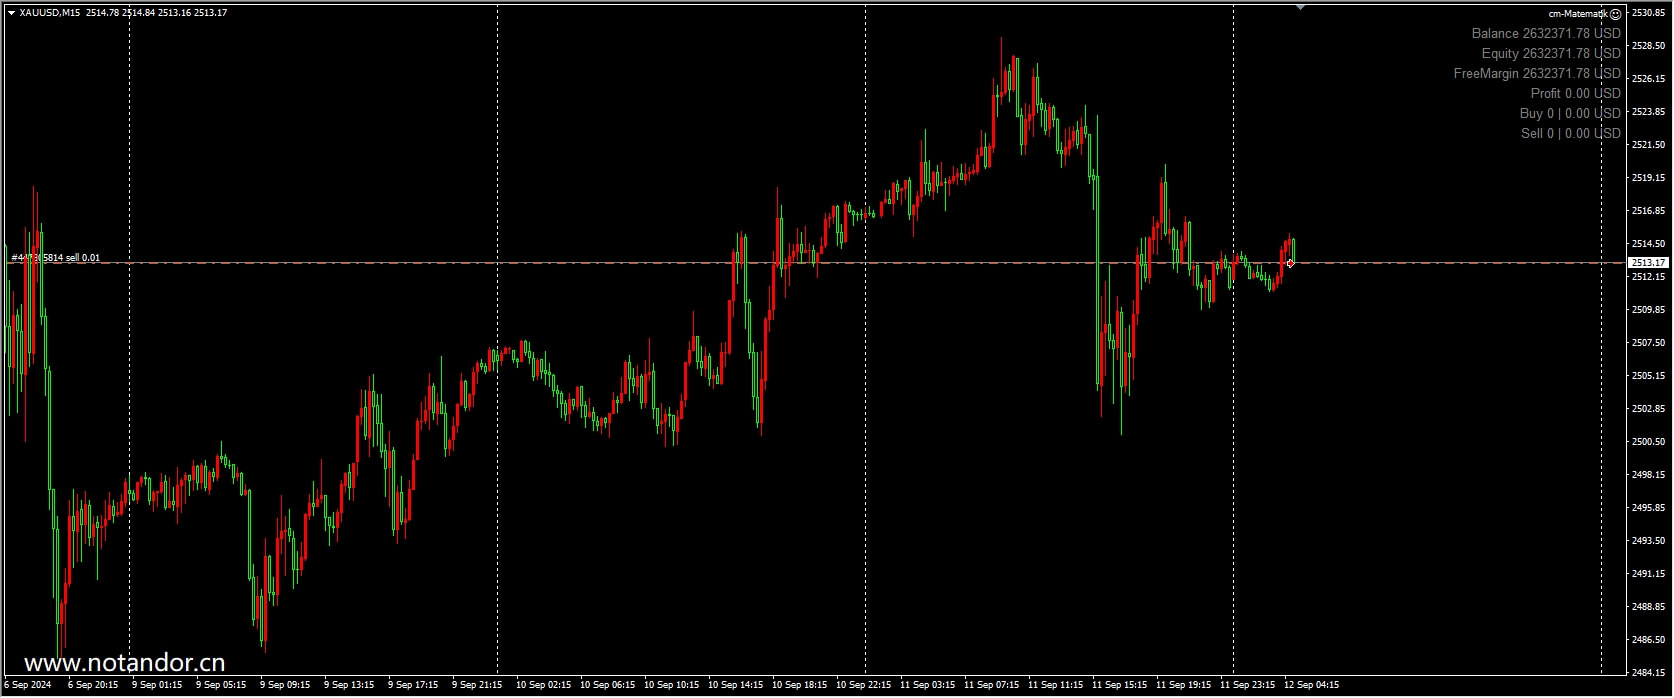
Task: Click the 10 Sep 18:15 time axis label
Action: (799, 685)
